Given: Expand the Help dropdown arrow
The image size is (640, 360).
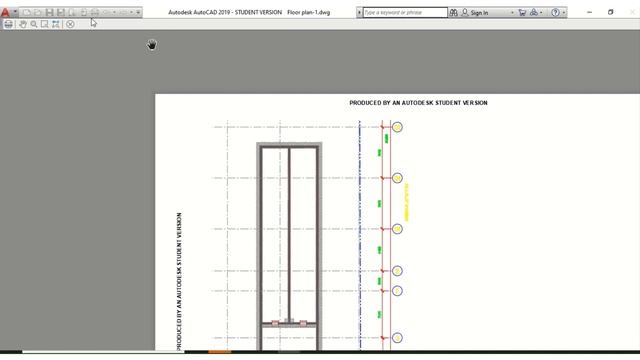Looking at the screenshot, I should [x=564, y=13].
